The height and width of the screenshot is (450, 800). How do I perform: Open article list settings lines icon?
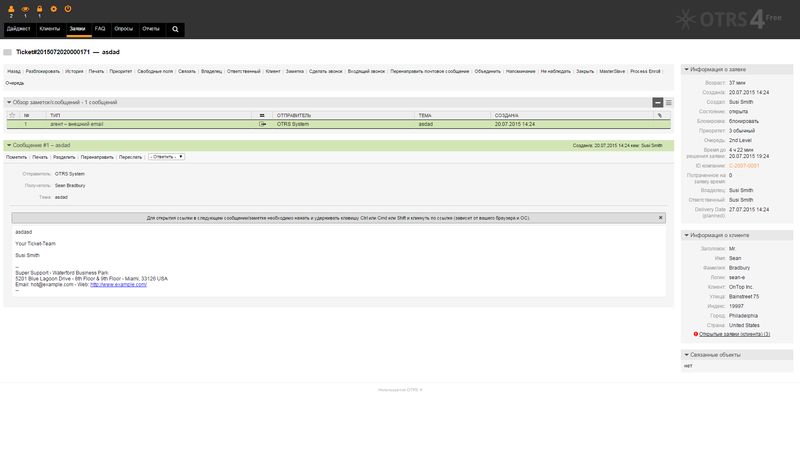668,103
